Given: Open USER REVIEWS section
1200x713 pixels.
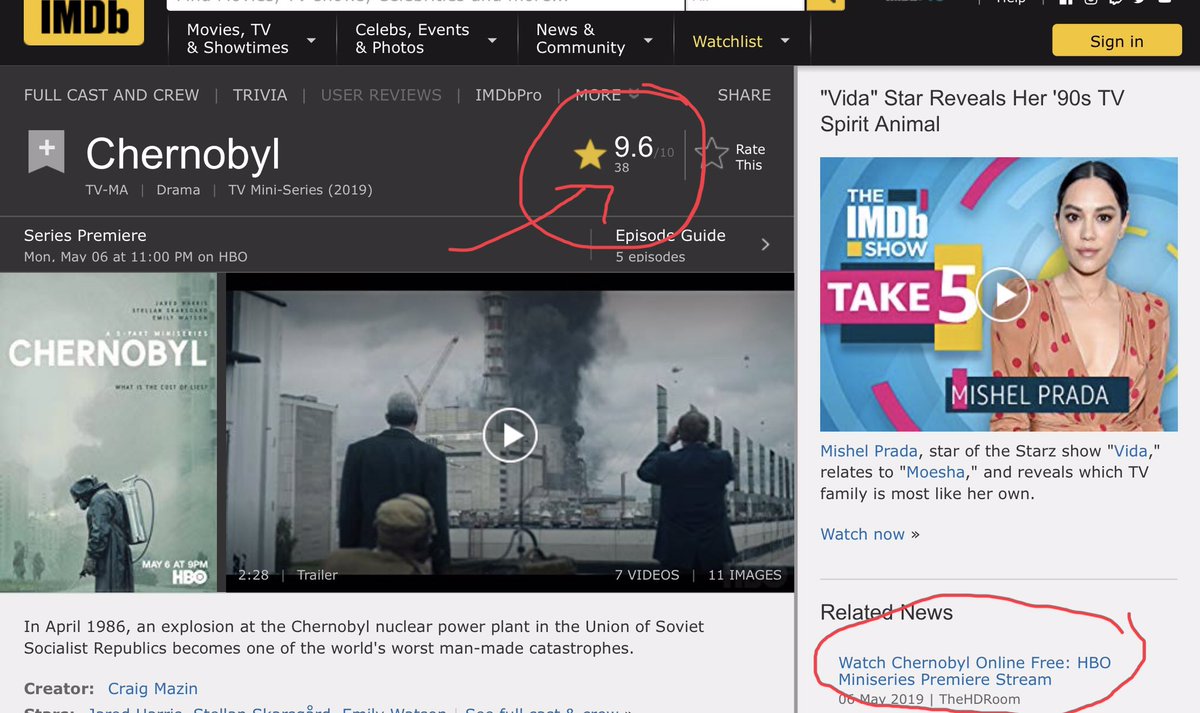Looking at the screenshot, I should 381,95.
